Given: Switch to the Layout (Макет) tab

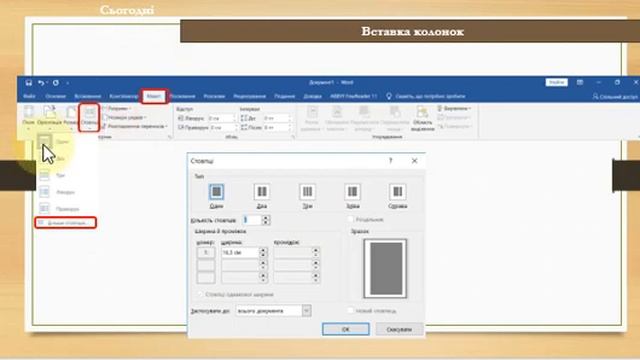Looking at the screenshot, I should pyautogui.click(x=154, y=96).
